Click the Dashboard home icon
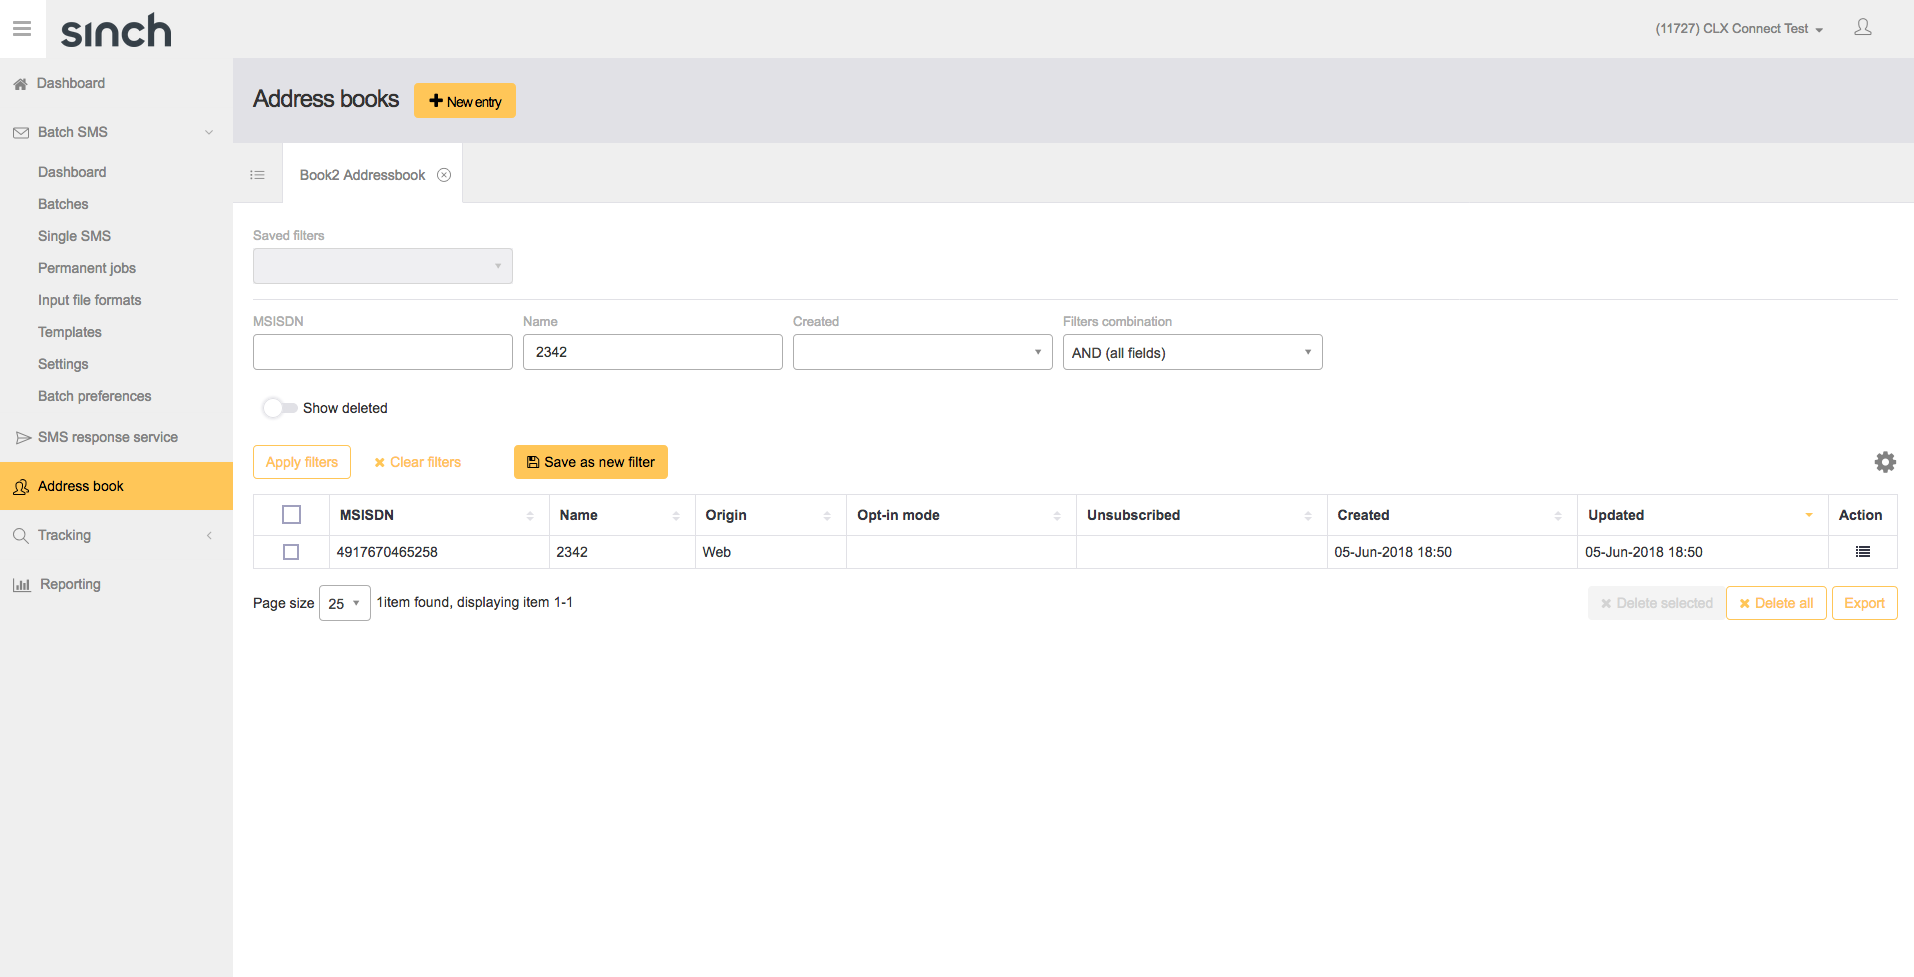Viewport: 1914px width, 977px height. coord(20,84)
